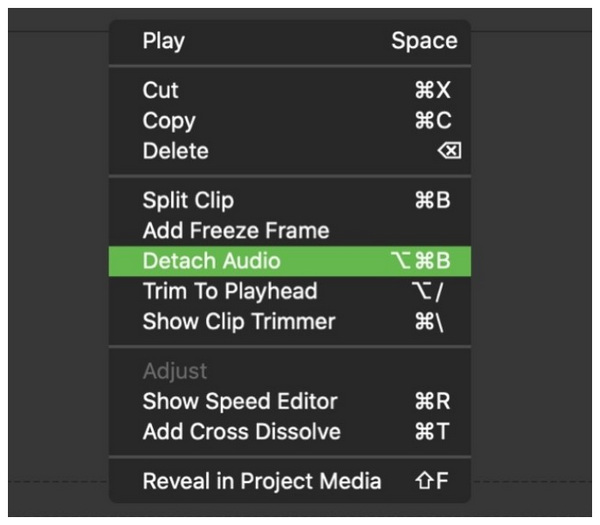Select Add Cross Dissolve
Viewport: 600px width, 525px height.
coord(241,432)
